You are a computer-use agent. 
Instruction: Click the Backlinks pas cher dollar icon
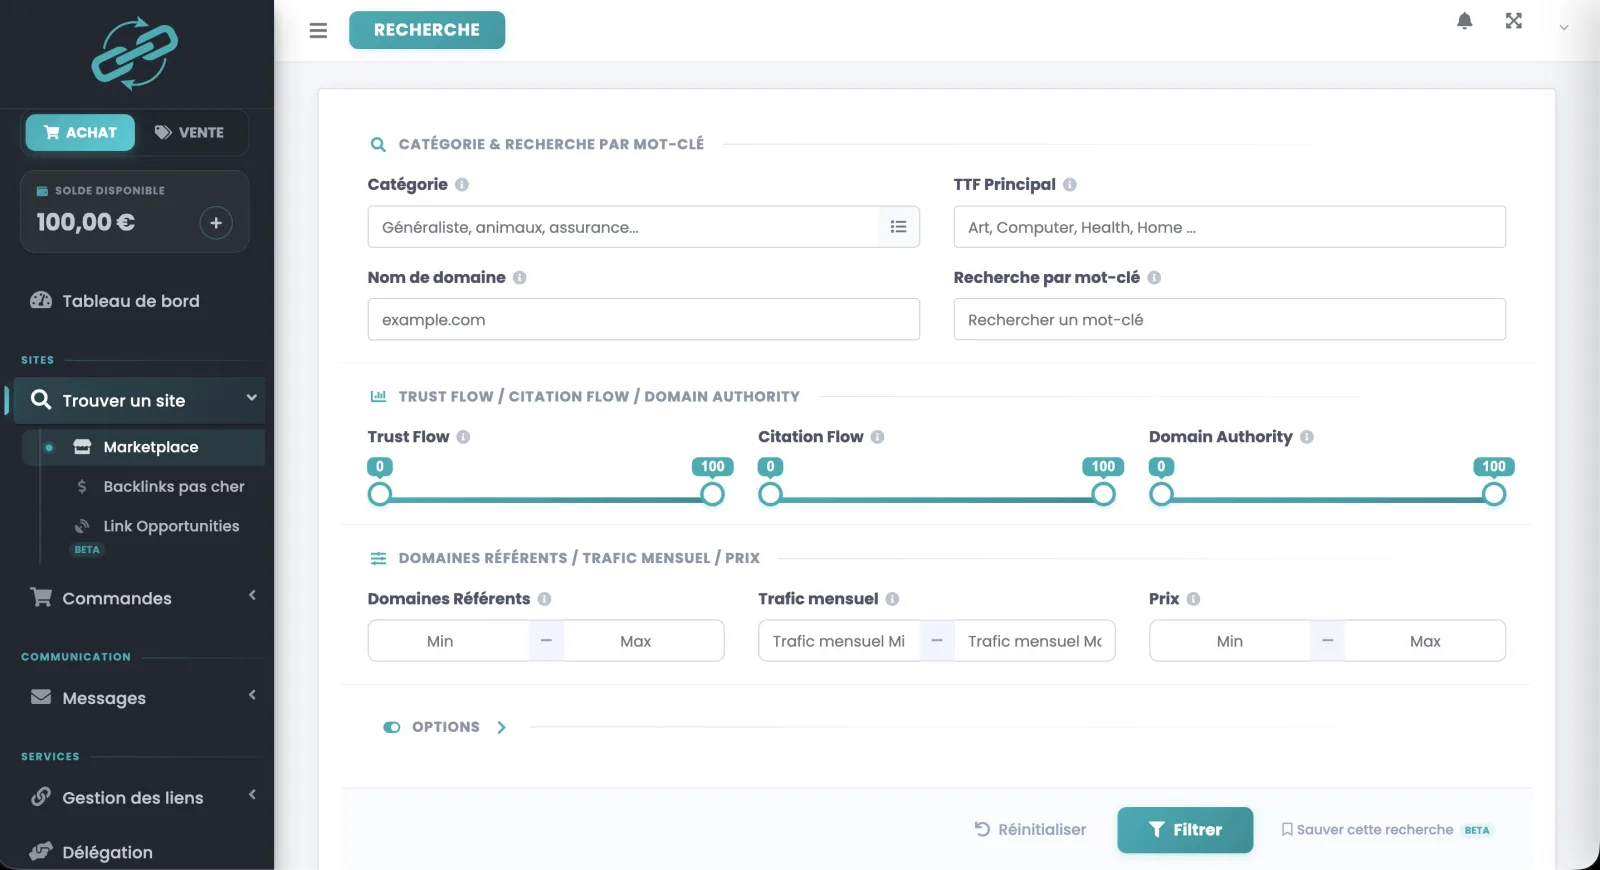(82, 486)
